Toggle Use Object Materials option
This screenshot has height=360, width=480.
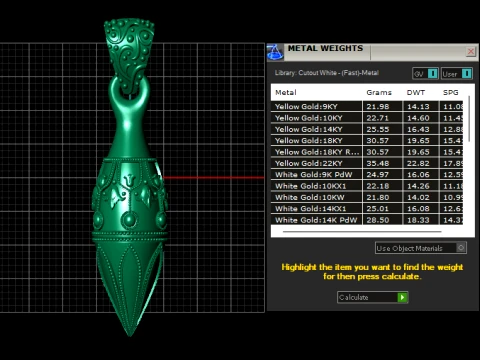[421, 248]
